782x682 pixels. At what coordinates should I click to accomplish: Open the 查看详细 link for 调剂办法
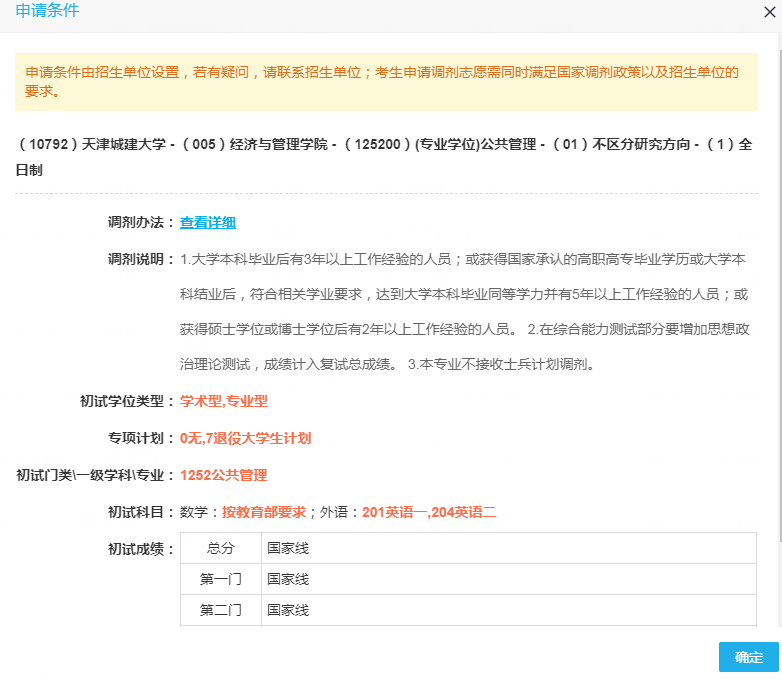pyautogui.click(x=207, y=223)
